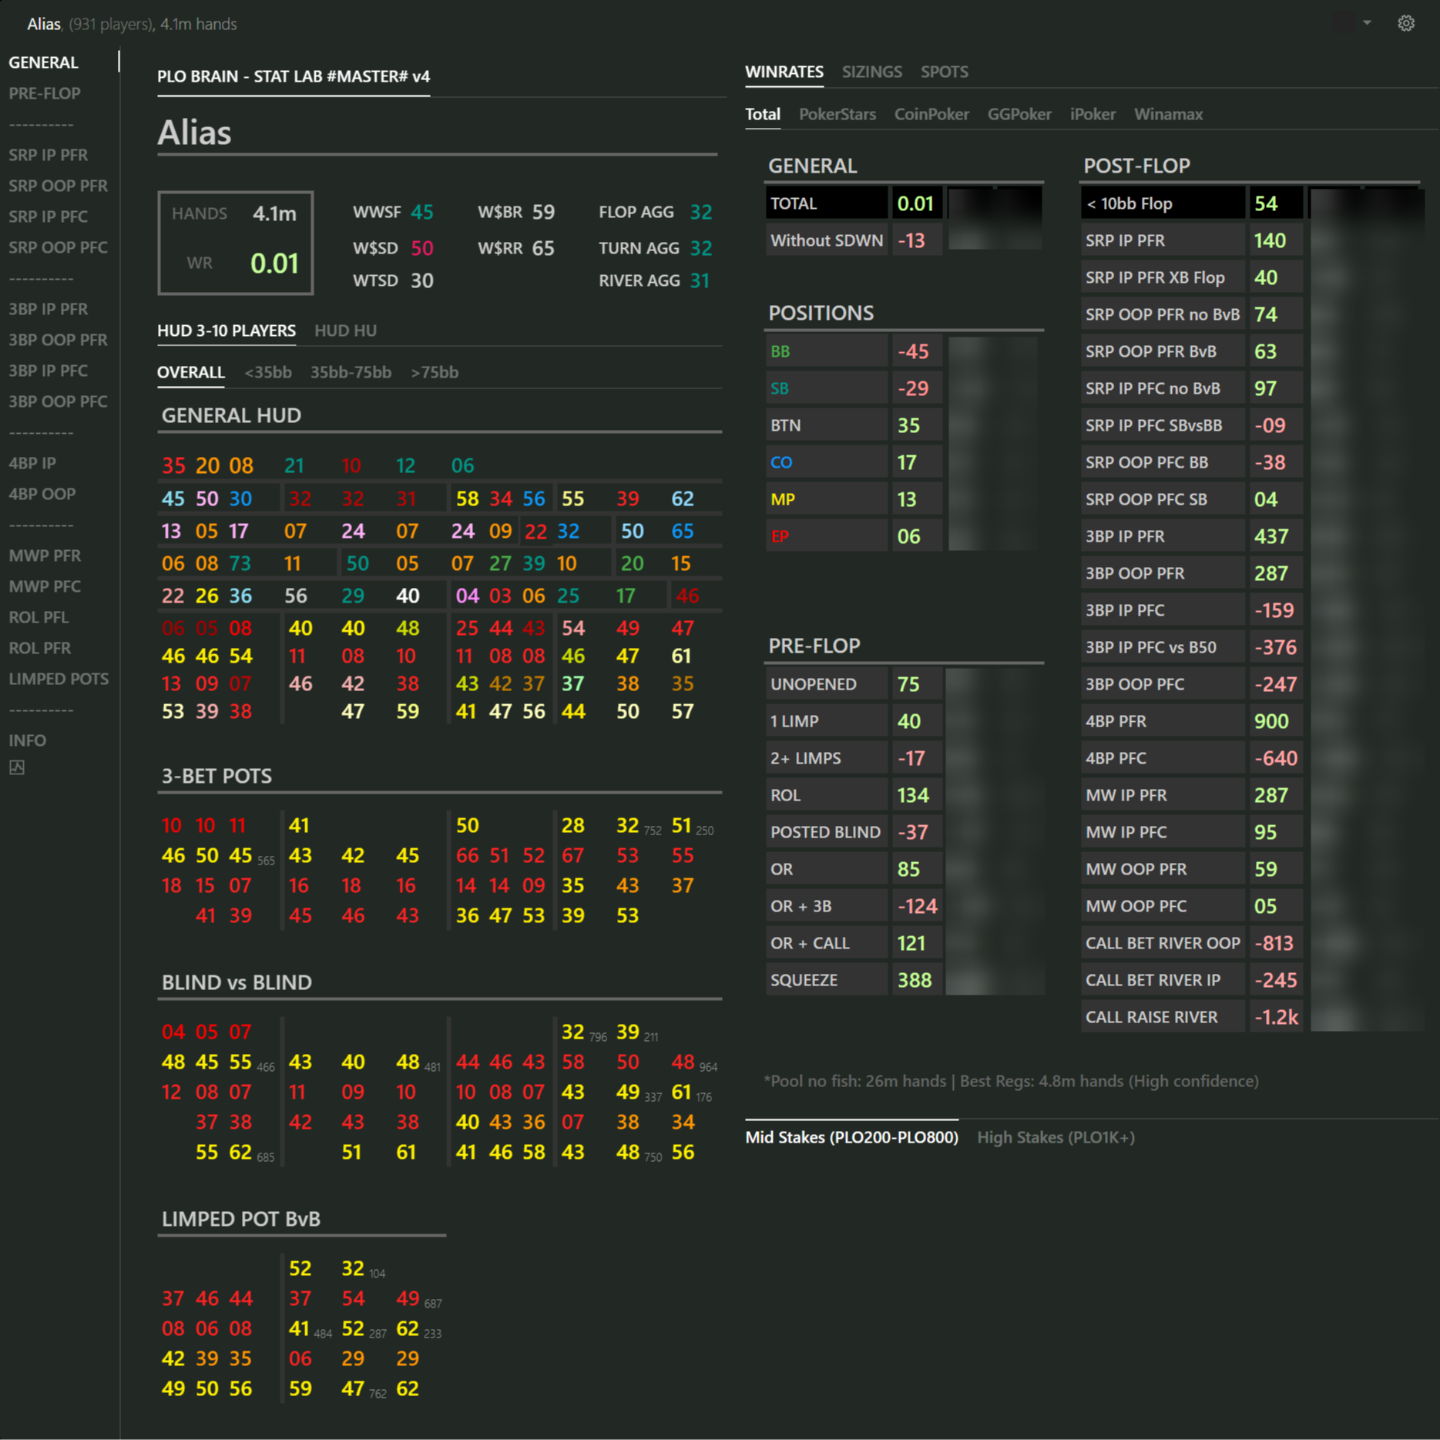Open the player selector dropdown arrow
The height and width of the screenshot is (1440, 1440).
point(1366,22)
